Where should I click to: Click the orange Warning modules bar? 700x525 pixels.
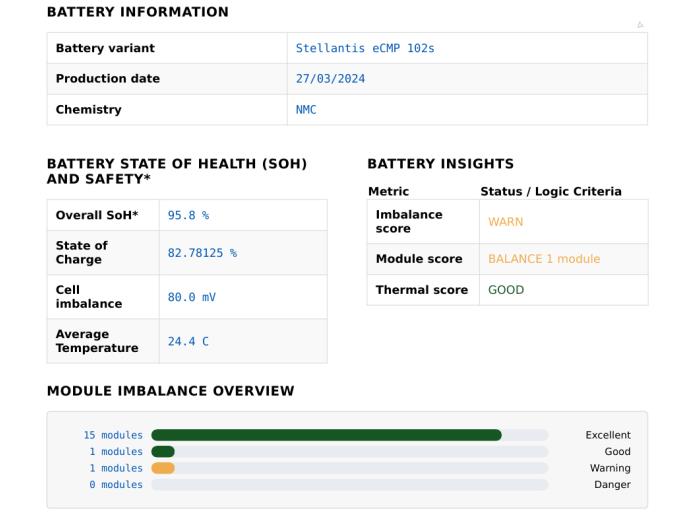coord(163,468)
